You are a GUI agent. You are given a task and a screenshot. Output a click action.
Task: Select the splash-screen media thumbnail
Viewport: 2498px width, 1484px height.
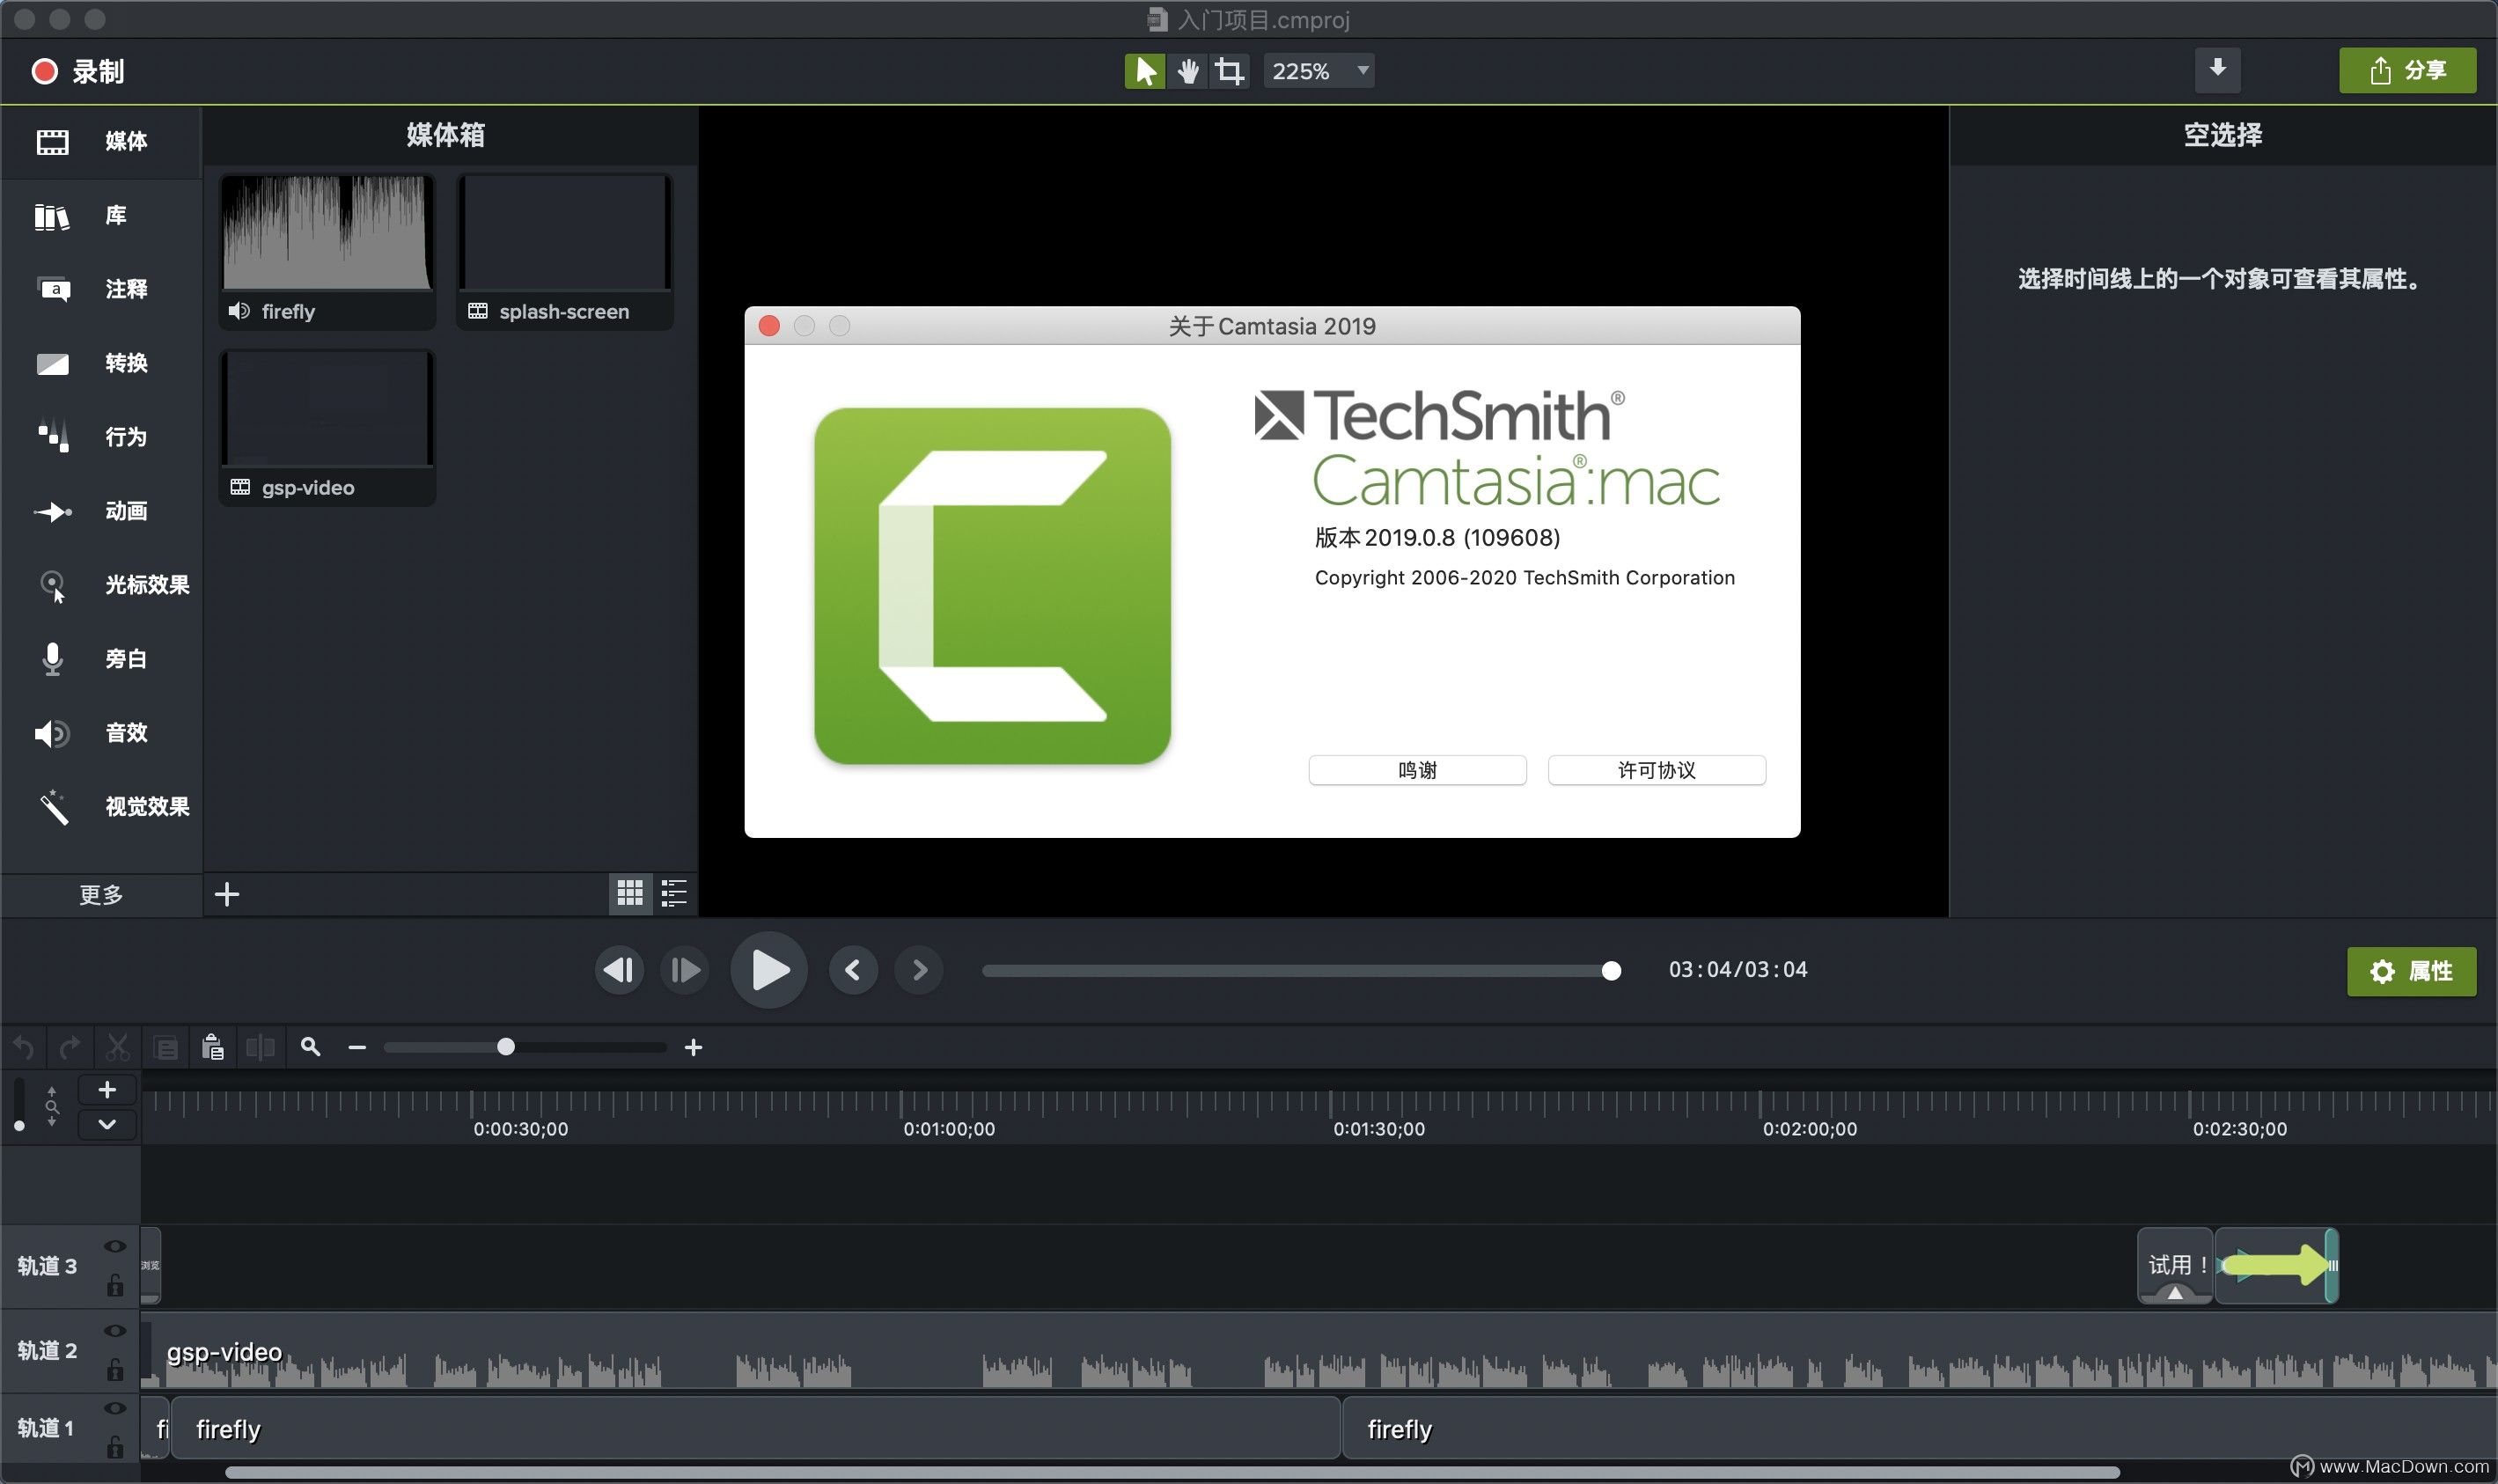[x=565, y=251]
